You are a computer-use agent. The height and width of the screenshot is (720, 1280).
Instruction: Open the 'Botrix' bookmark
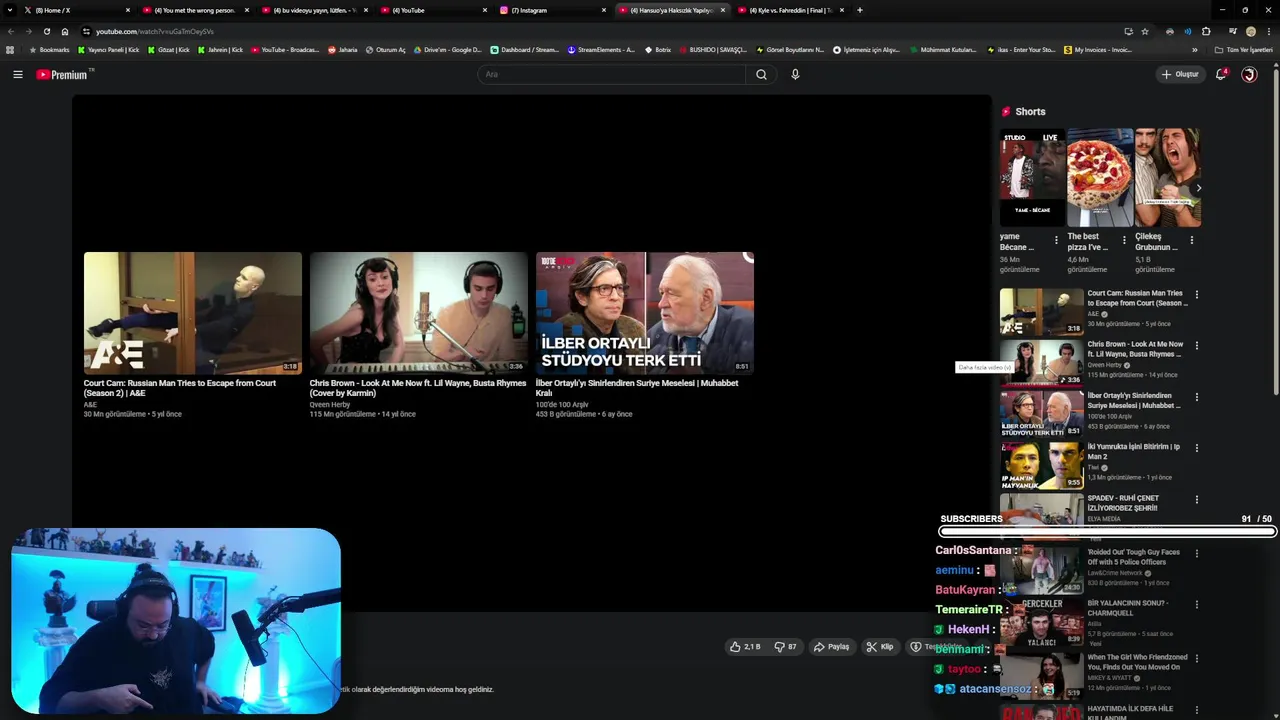click(658, 50)
